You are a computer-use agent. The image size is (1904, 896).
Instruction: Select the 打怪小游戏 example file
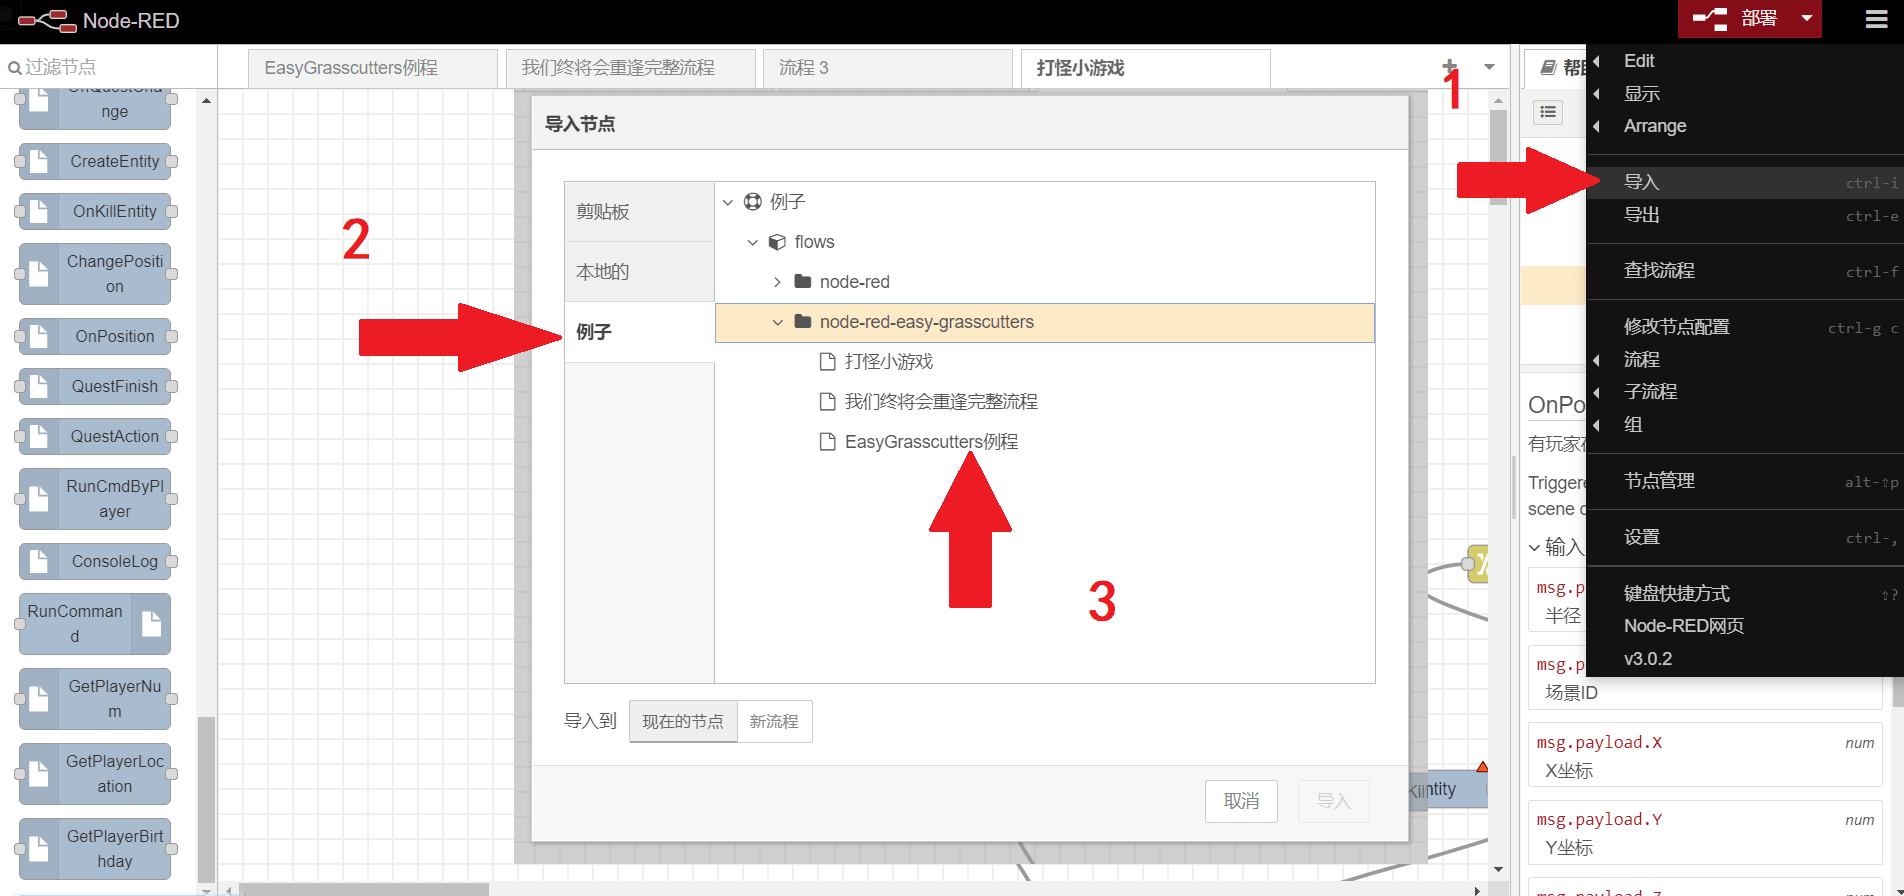click(x=1044, y=362)
